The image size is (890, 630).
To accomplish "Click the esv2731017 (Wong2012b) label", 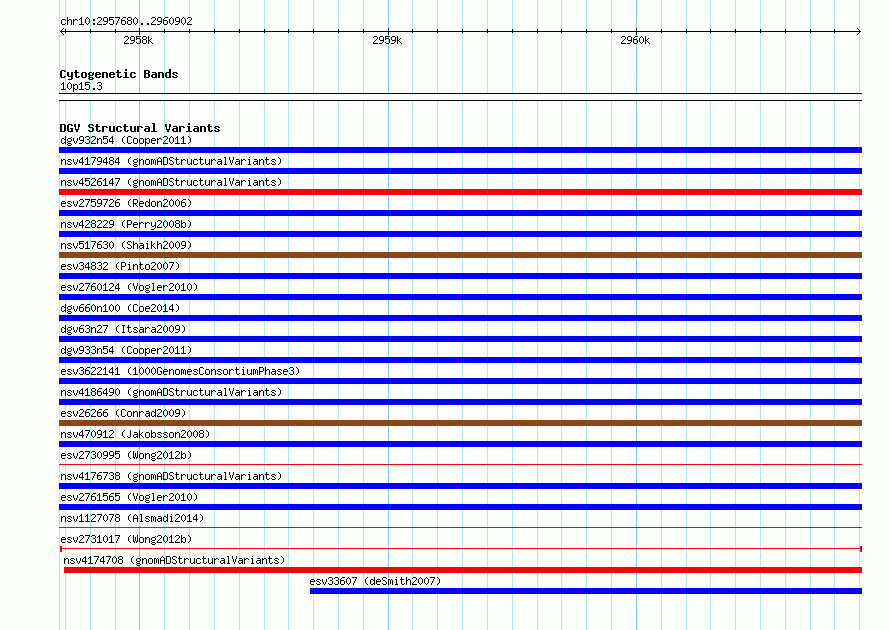I will [x=126, y=539].
